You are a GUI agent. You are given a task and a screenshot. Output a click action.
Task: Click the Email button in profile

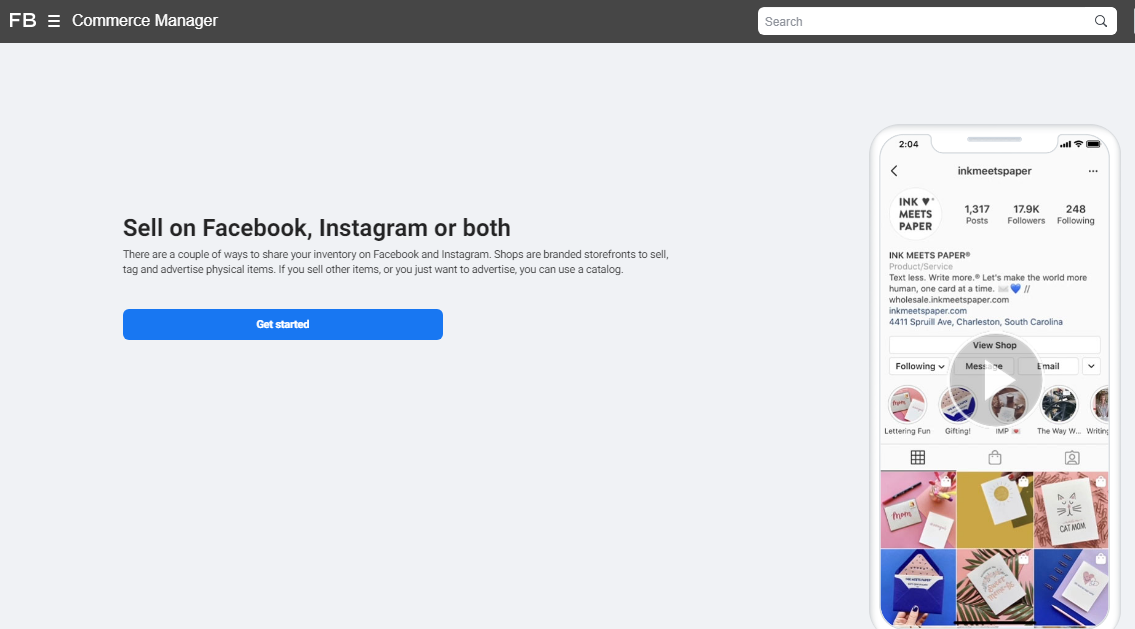pos(1048,366)
